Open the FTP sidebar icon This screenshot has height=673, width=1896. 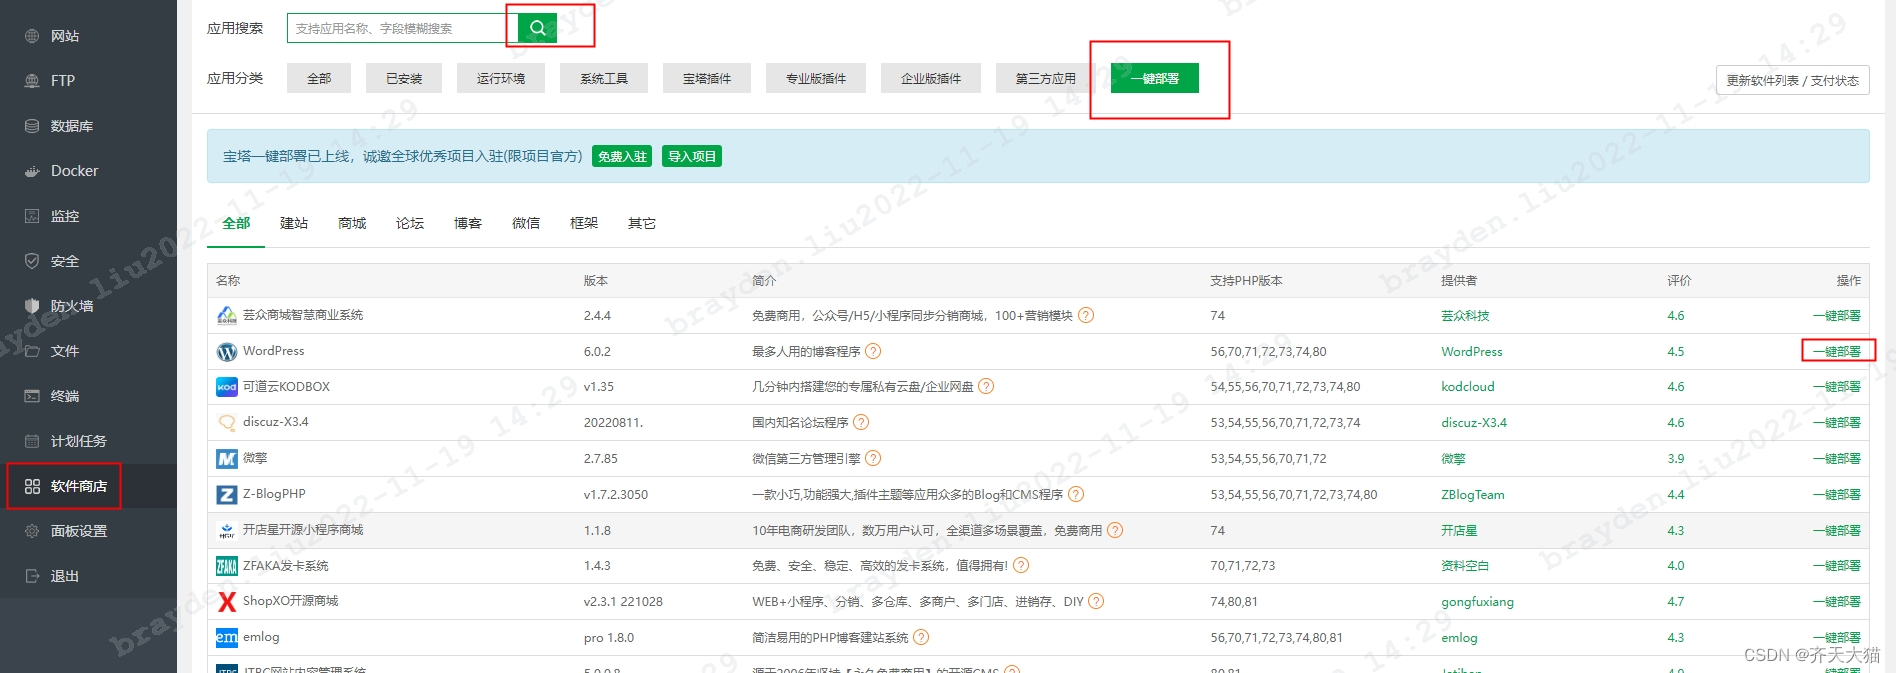32,81
